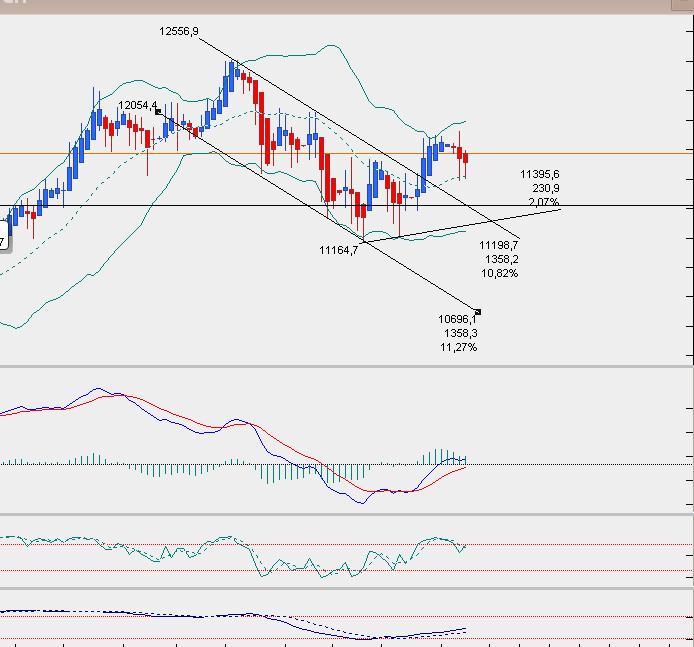Click the 1358,3 difference value
The height and width of the screenshot is (647, 694).
[461, 333]
